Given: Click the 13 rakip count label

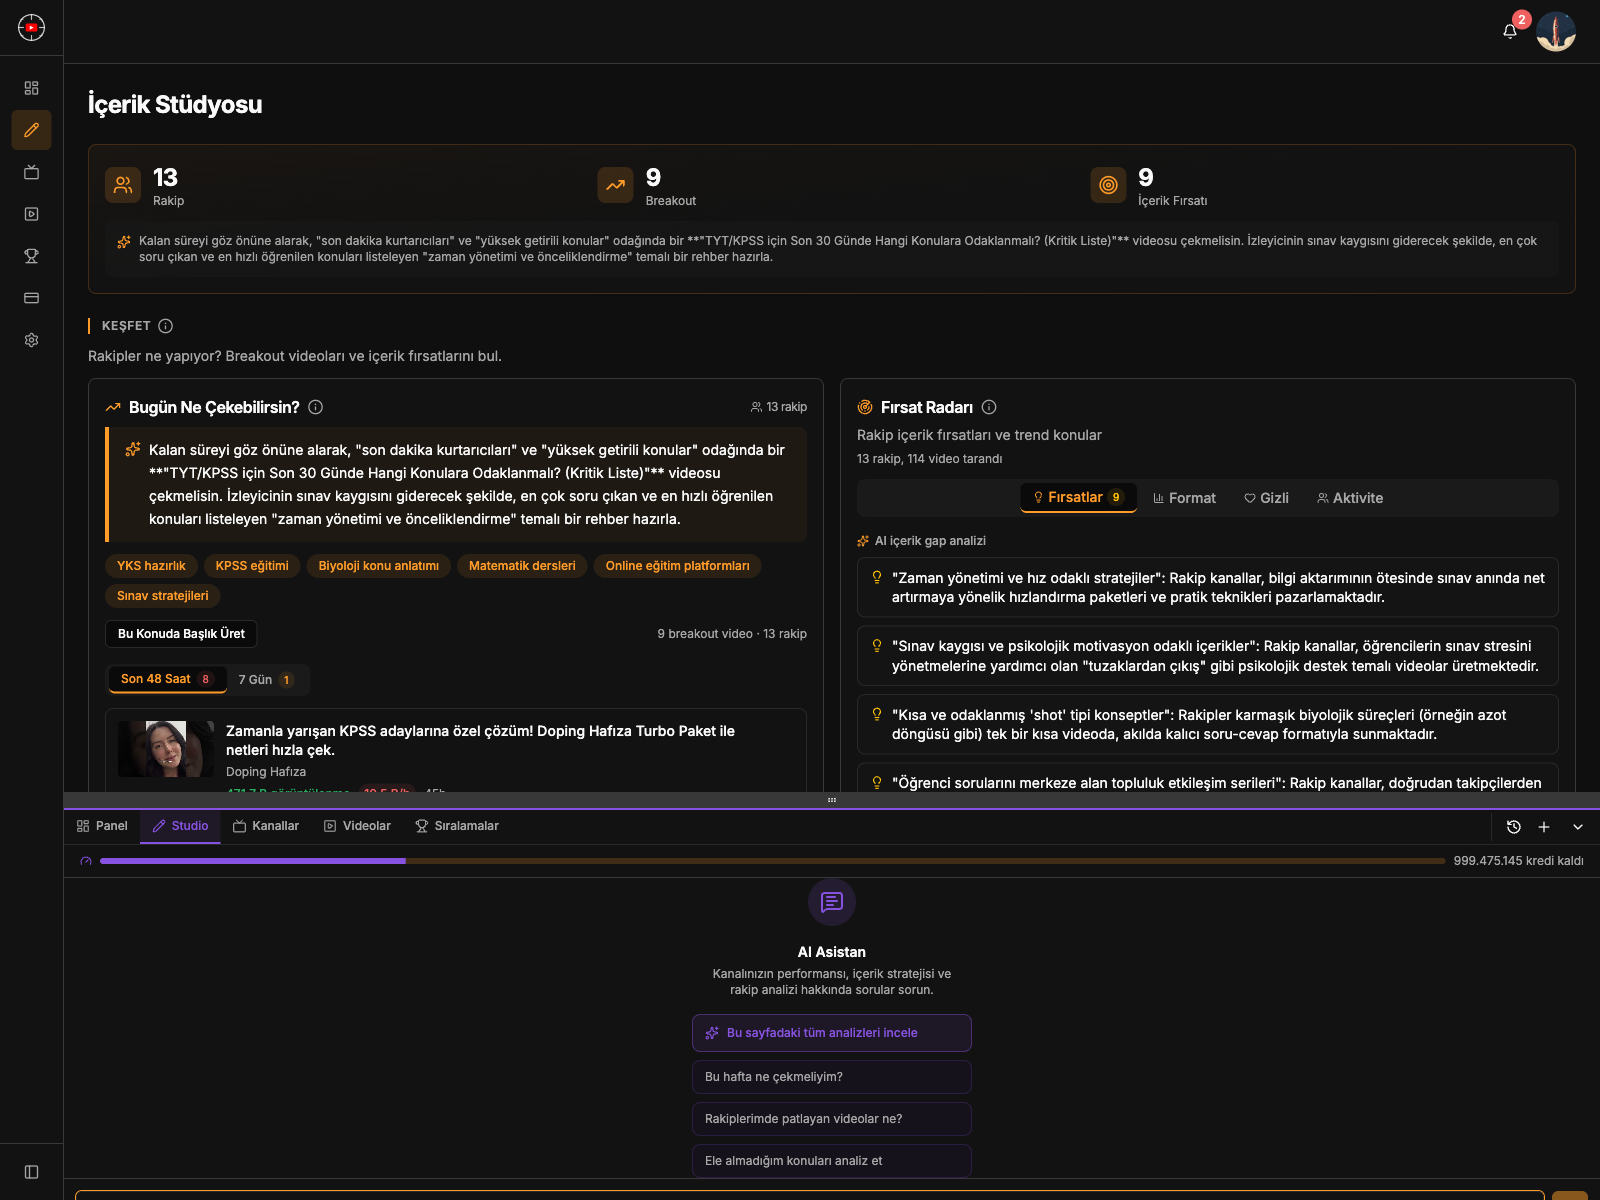Looking at the screenshot, I should [779, 407].
